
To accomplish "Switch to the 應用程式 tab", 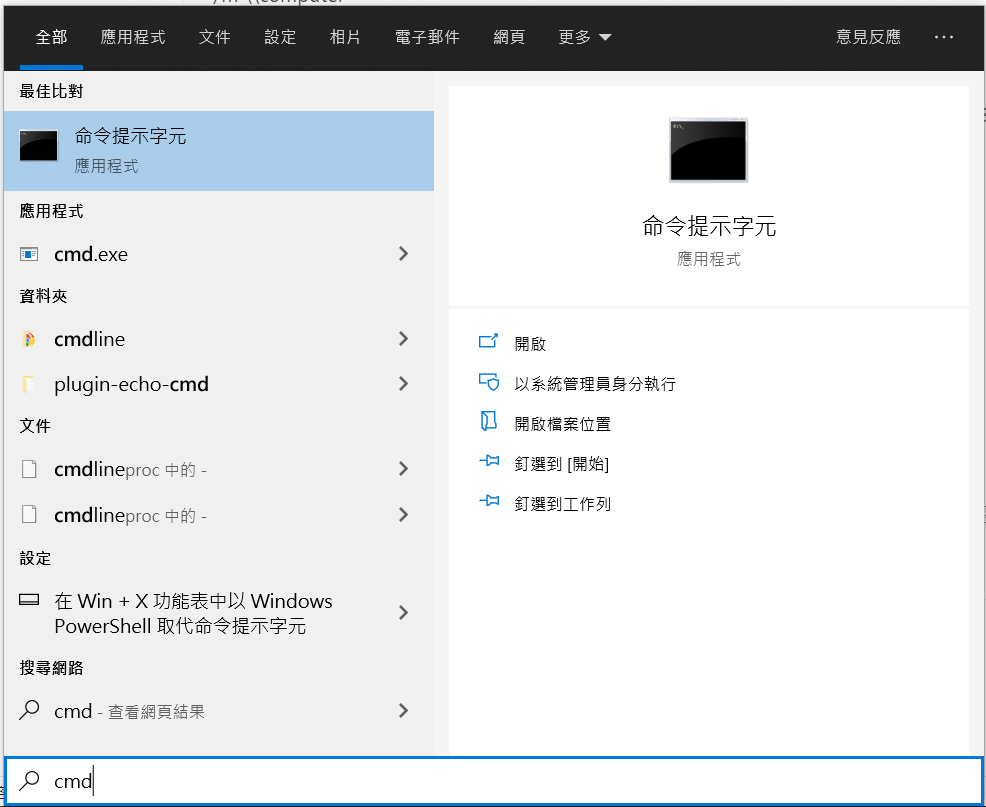I will 133,37.
